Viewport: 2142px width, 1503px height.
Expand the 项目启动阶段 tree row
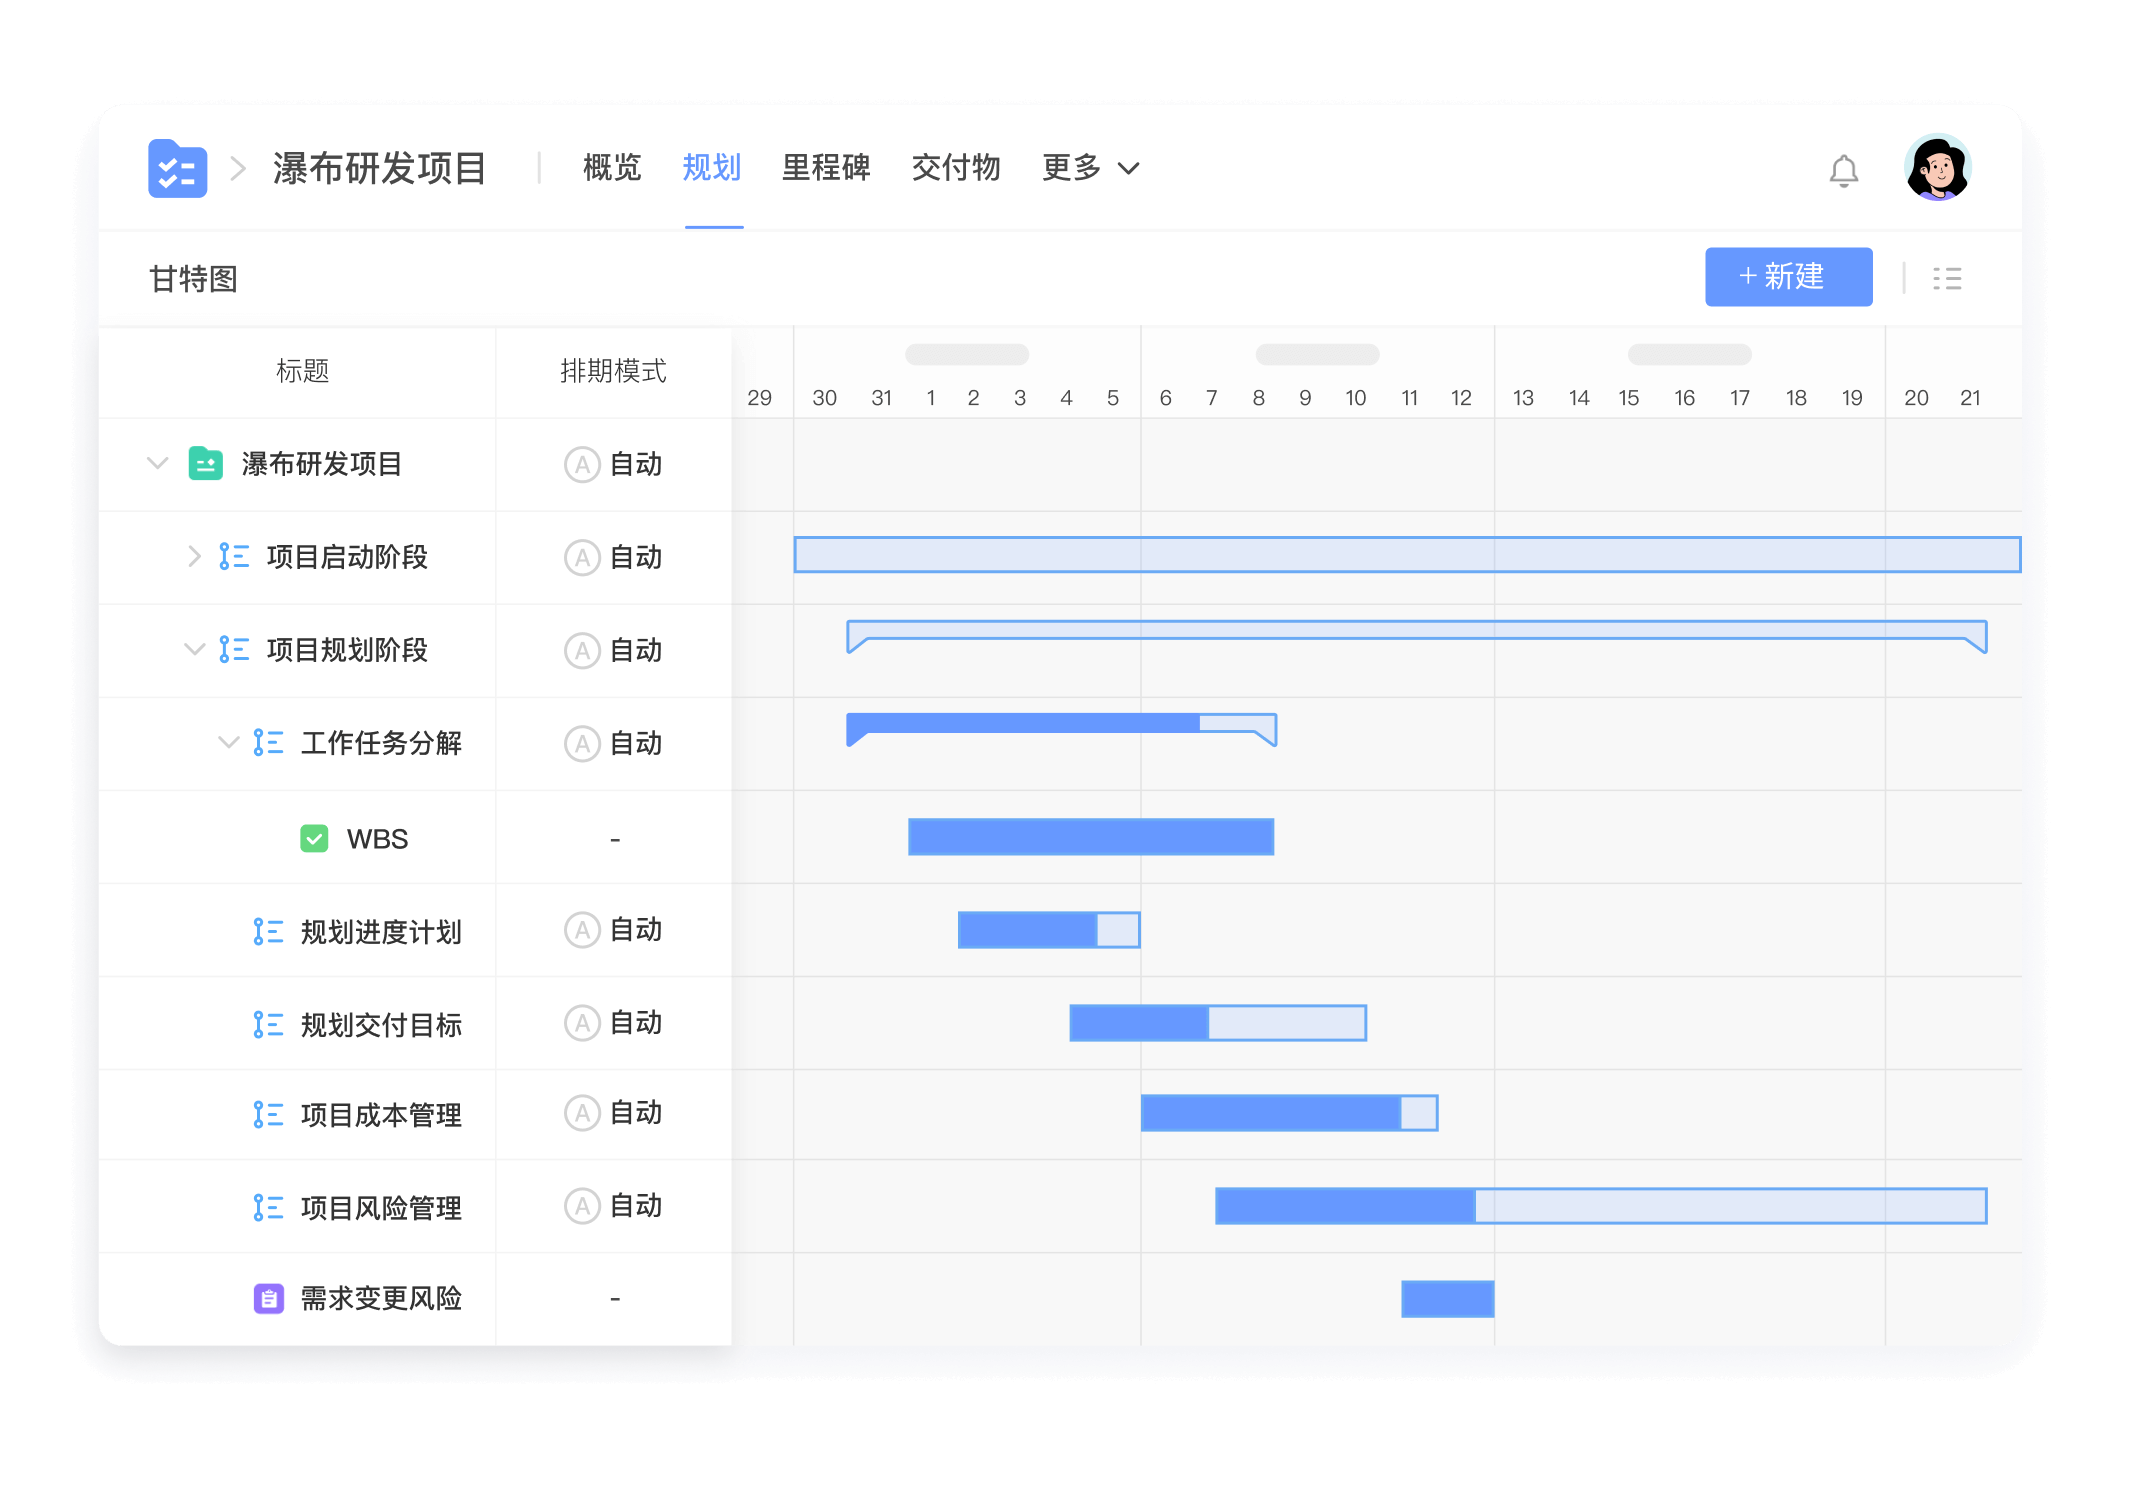click(194, 557)
